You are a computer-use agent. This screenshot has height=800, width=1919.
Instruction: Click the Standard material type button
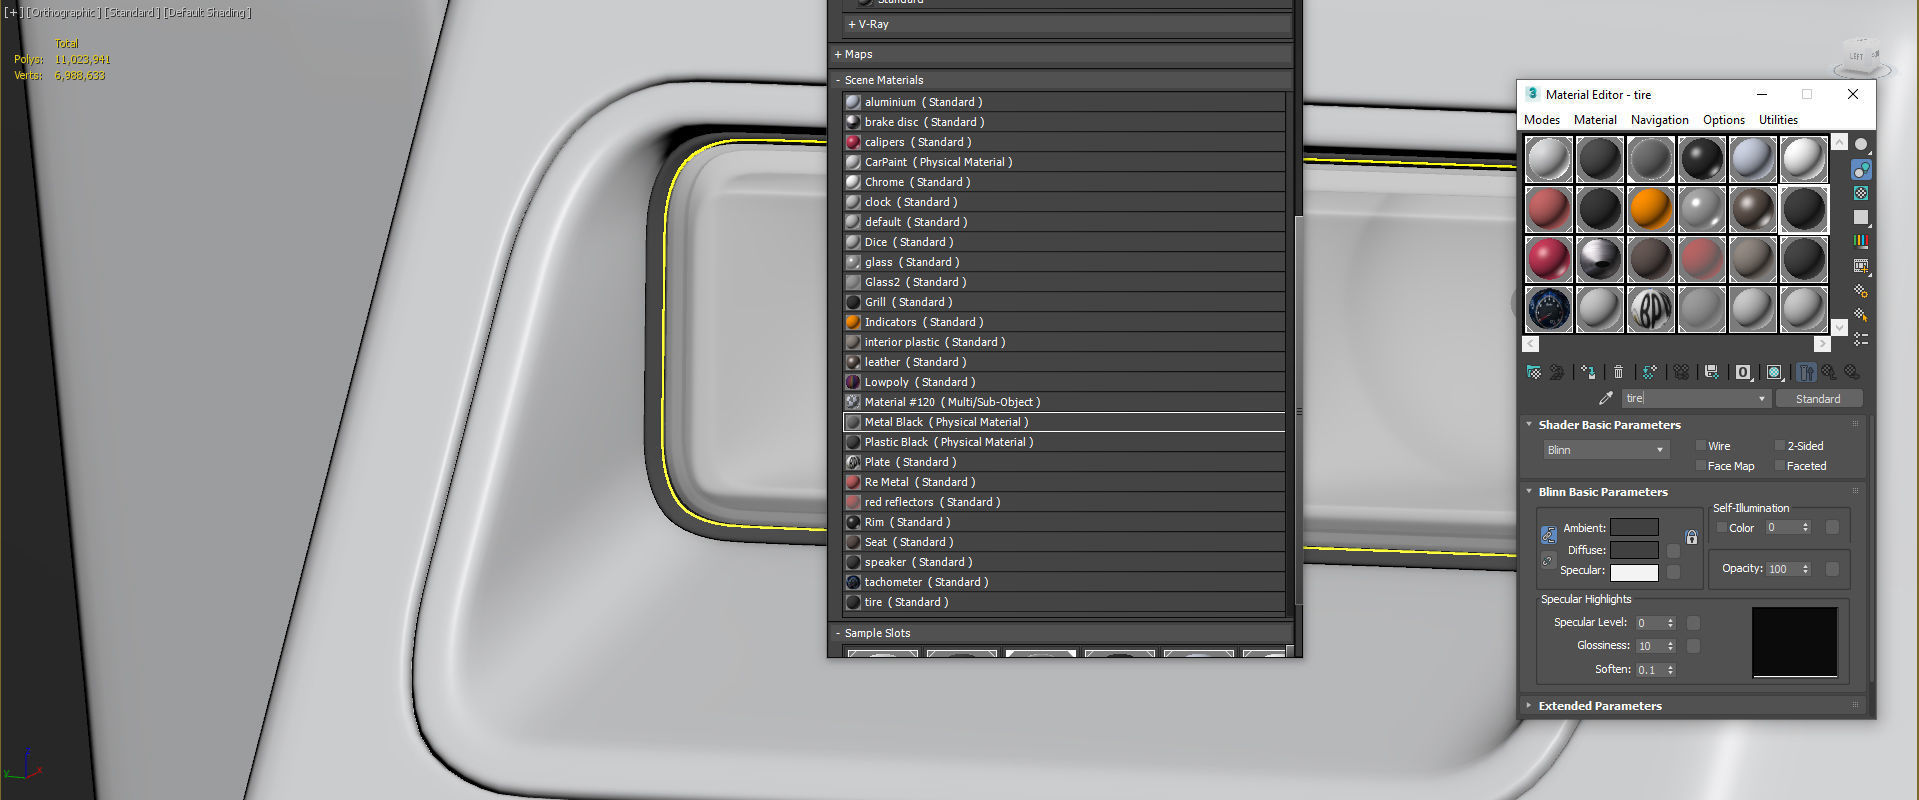click(x=1818, y=398)
